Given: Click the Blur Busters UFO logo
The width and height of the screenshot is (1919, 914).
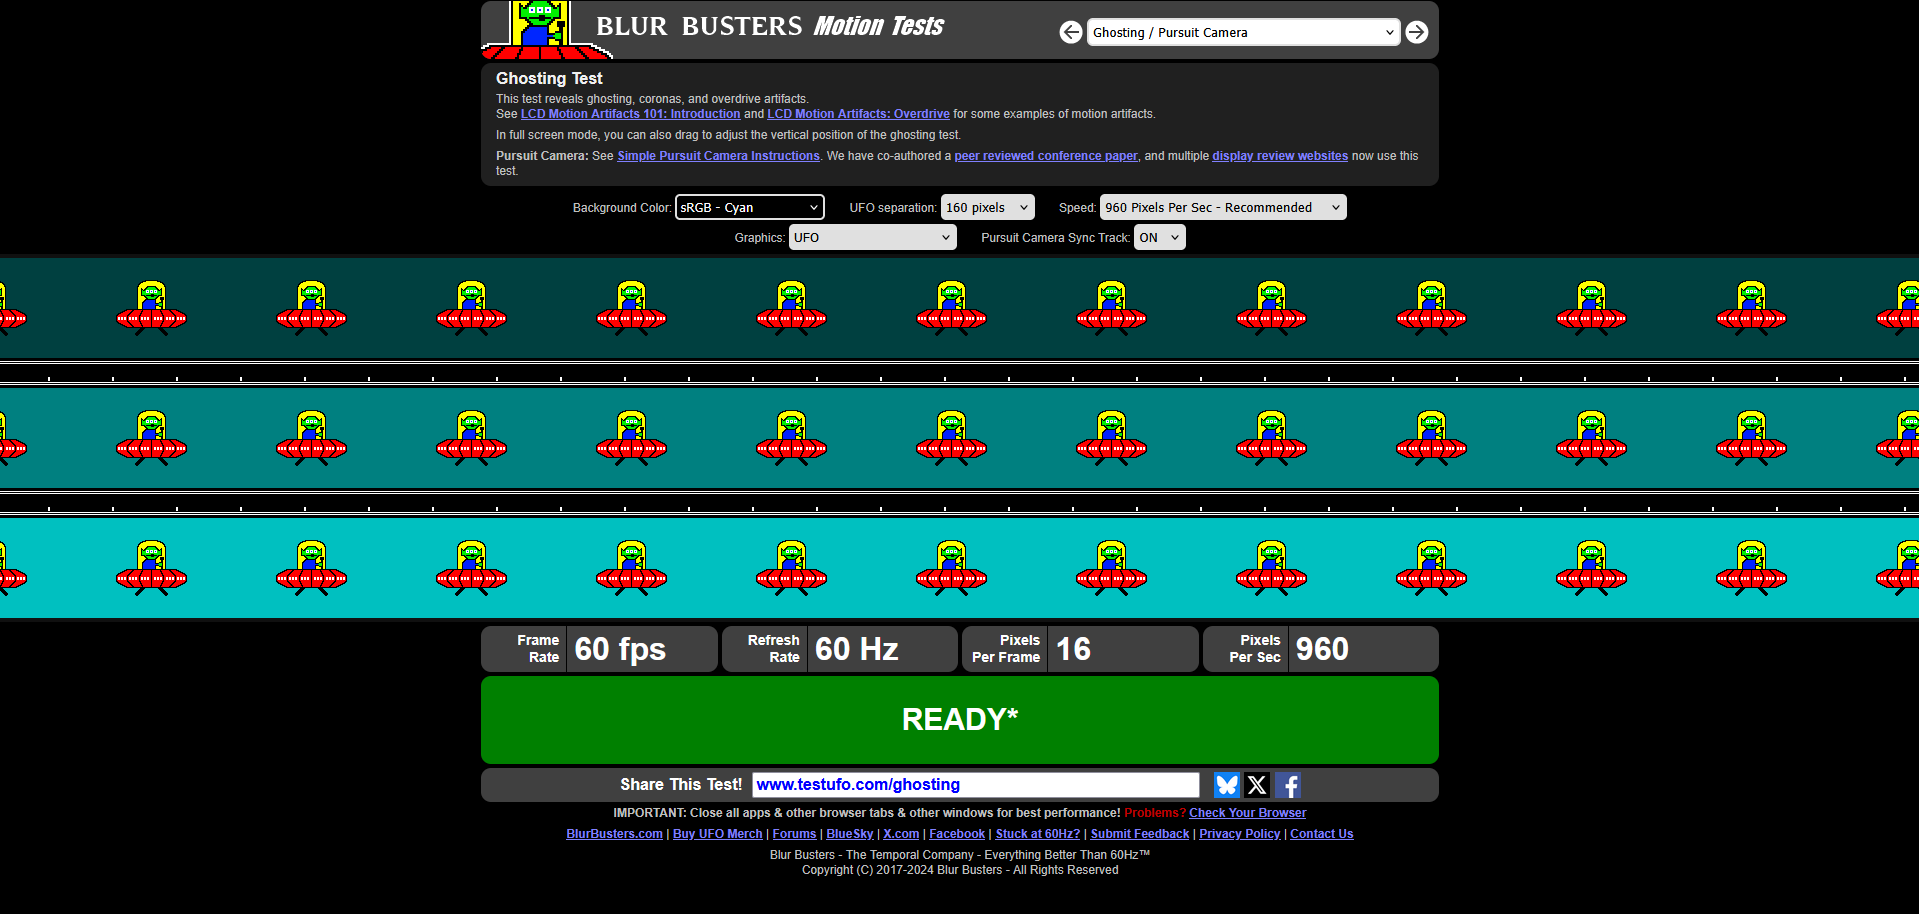Looking at the screenshot, I should click(546, 30).
